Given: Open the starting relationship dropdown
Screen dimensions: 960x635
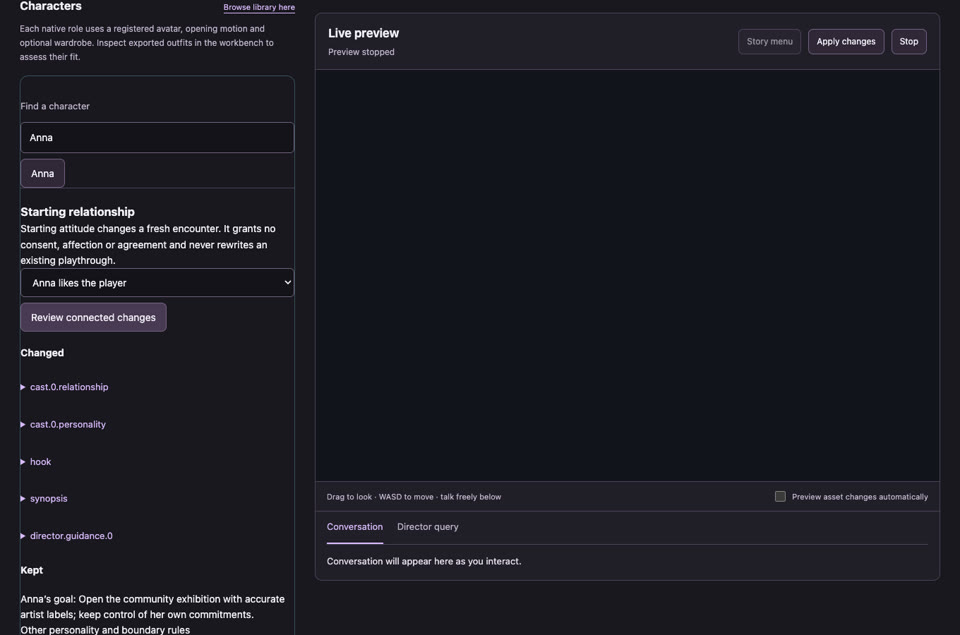Looking at the screenshot, I should click(157, 283).
